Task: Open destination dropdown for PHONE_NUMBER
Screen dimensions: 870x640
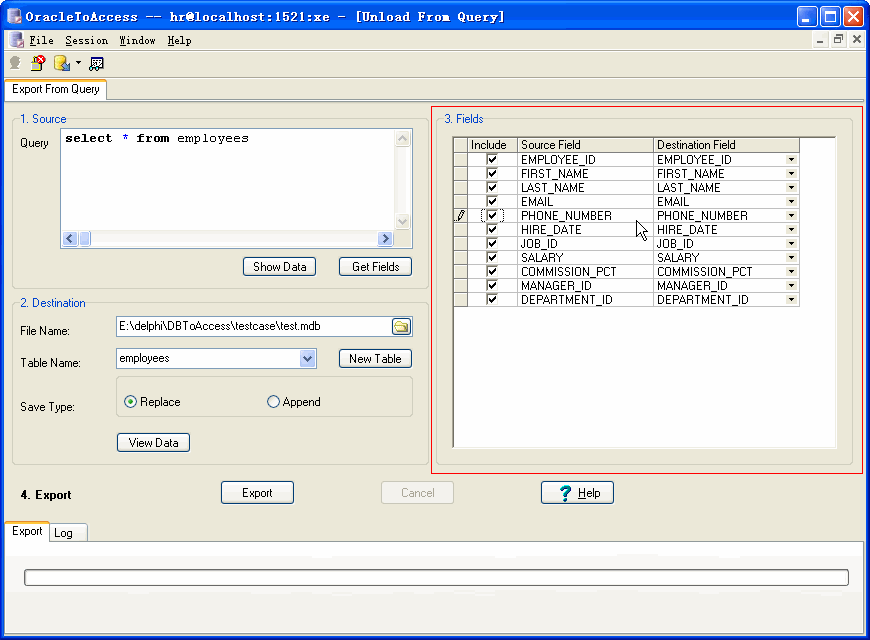Action: (x=791, y=215)
